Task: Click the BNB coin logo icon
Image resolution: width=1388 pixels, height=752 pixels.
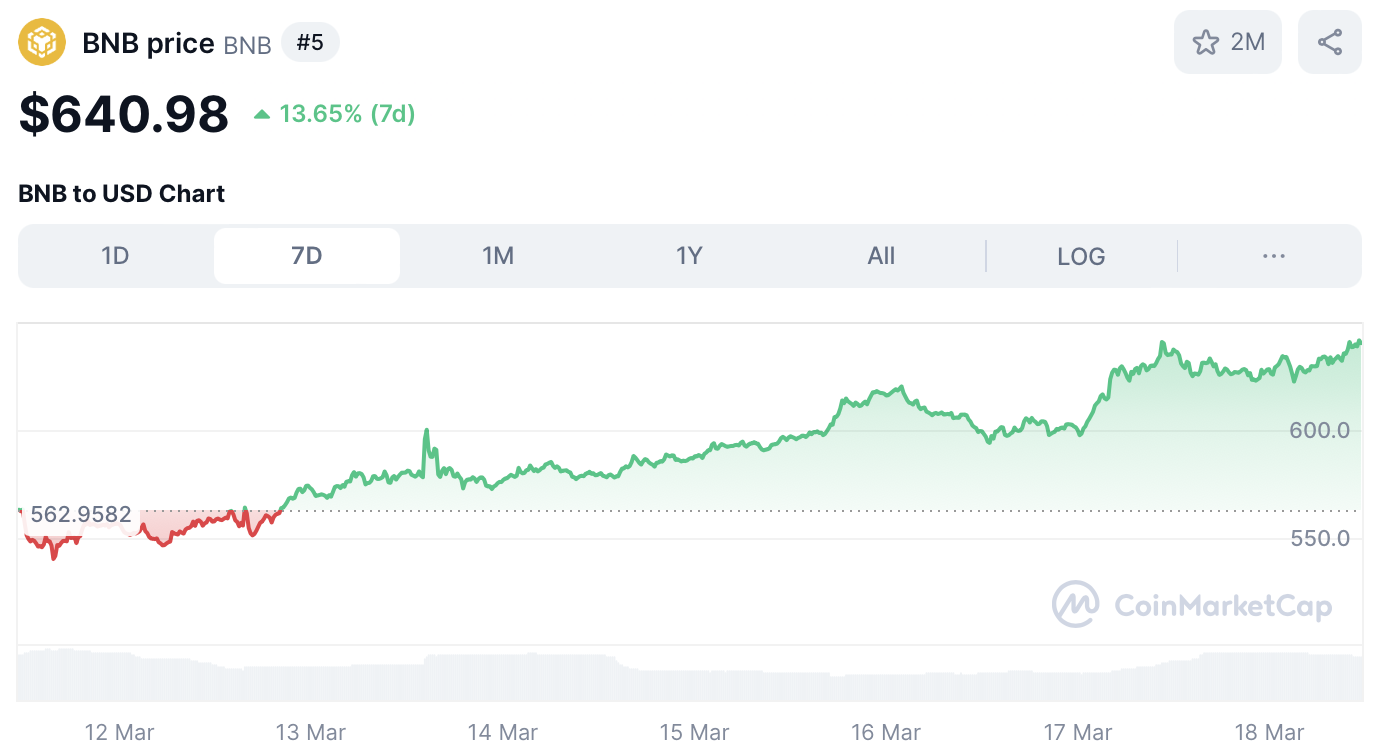Action: click(42, 43)
